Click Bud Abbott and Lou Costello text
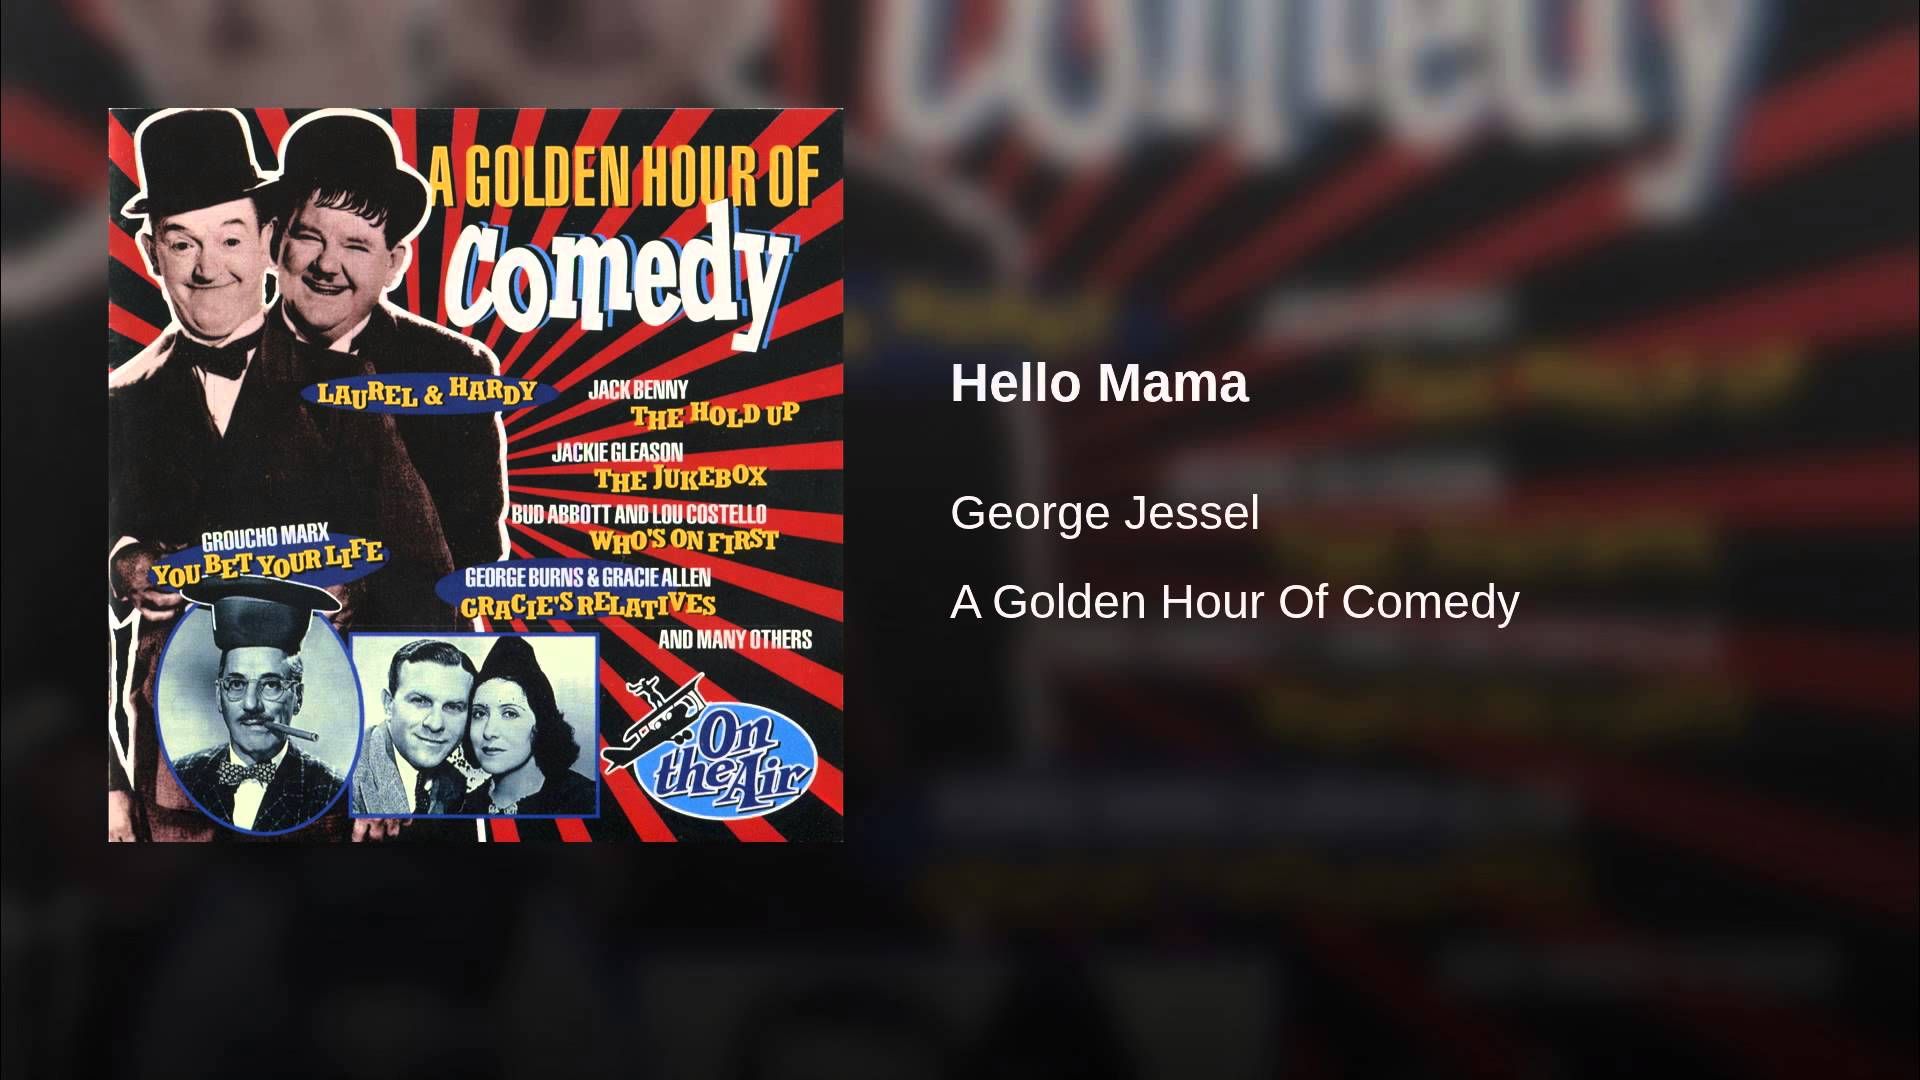 tap(639, 516)
